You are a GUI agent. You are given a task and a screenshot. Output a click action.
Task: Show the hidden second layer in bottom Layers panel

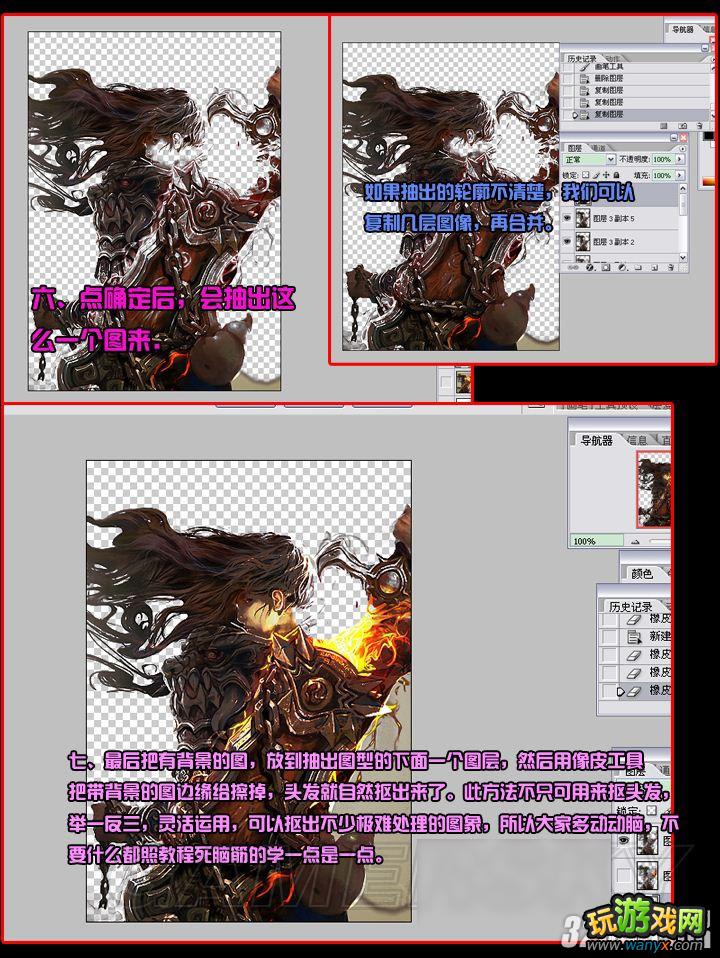pos(624,875)
